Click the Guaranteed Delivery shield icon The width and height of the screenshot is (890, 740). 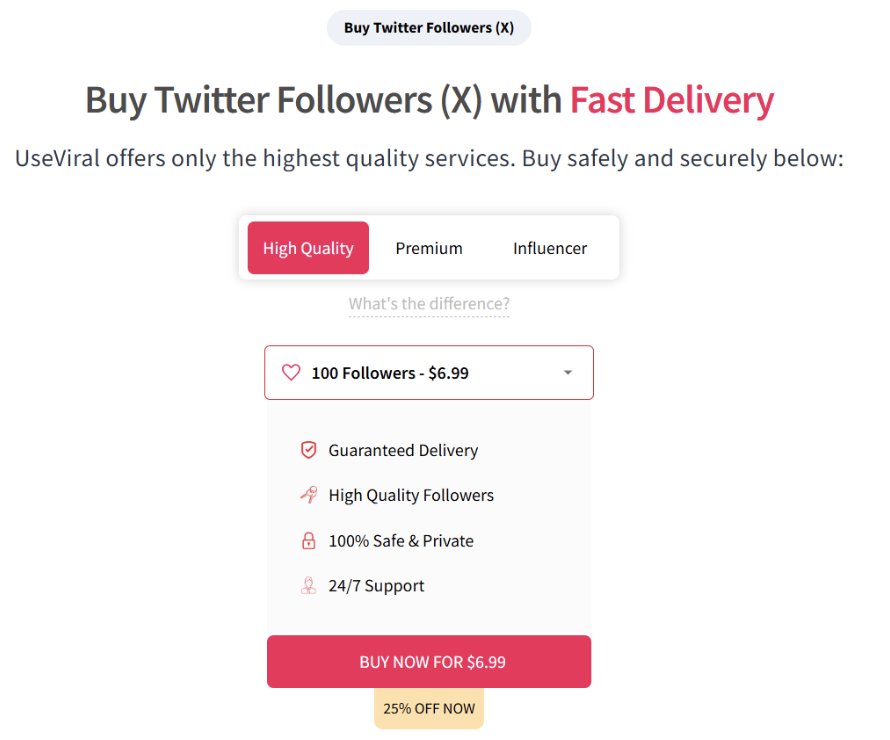(309, 450)
